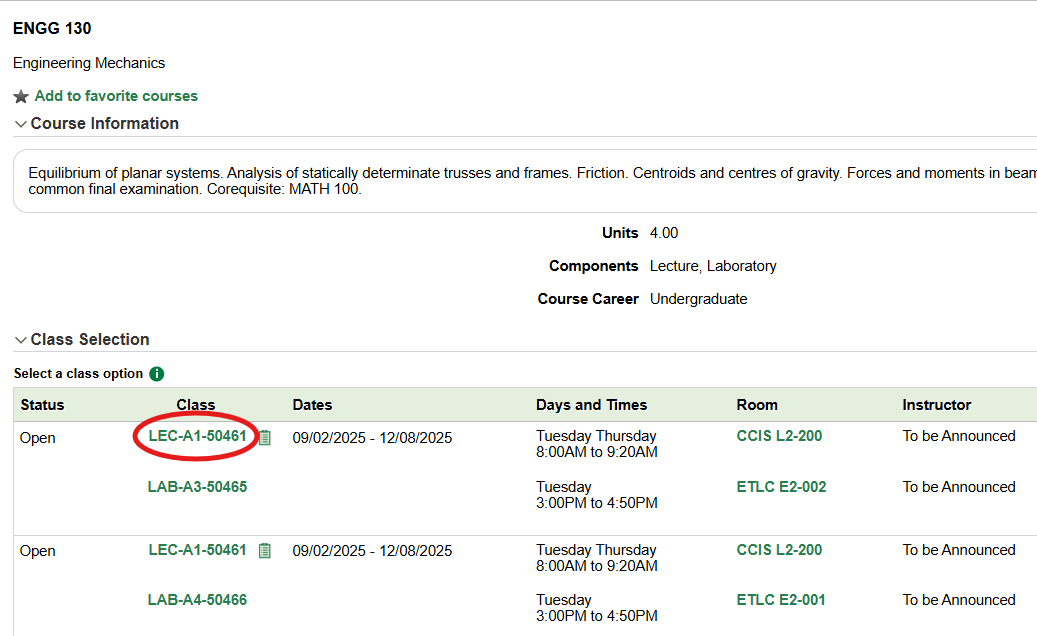The width and height of the screenshot is (1037, 636).
Task: Click the clipboard icon beside LEC-A1-50461 first row
Action: (263, 437)
